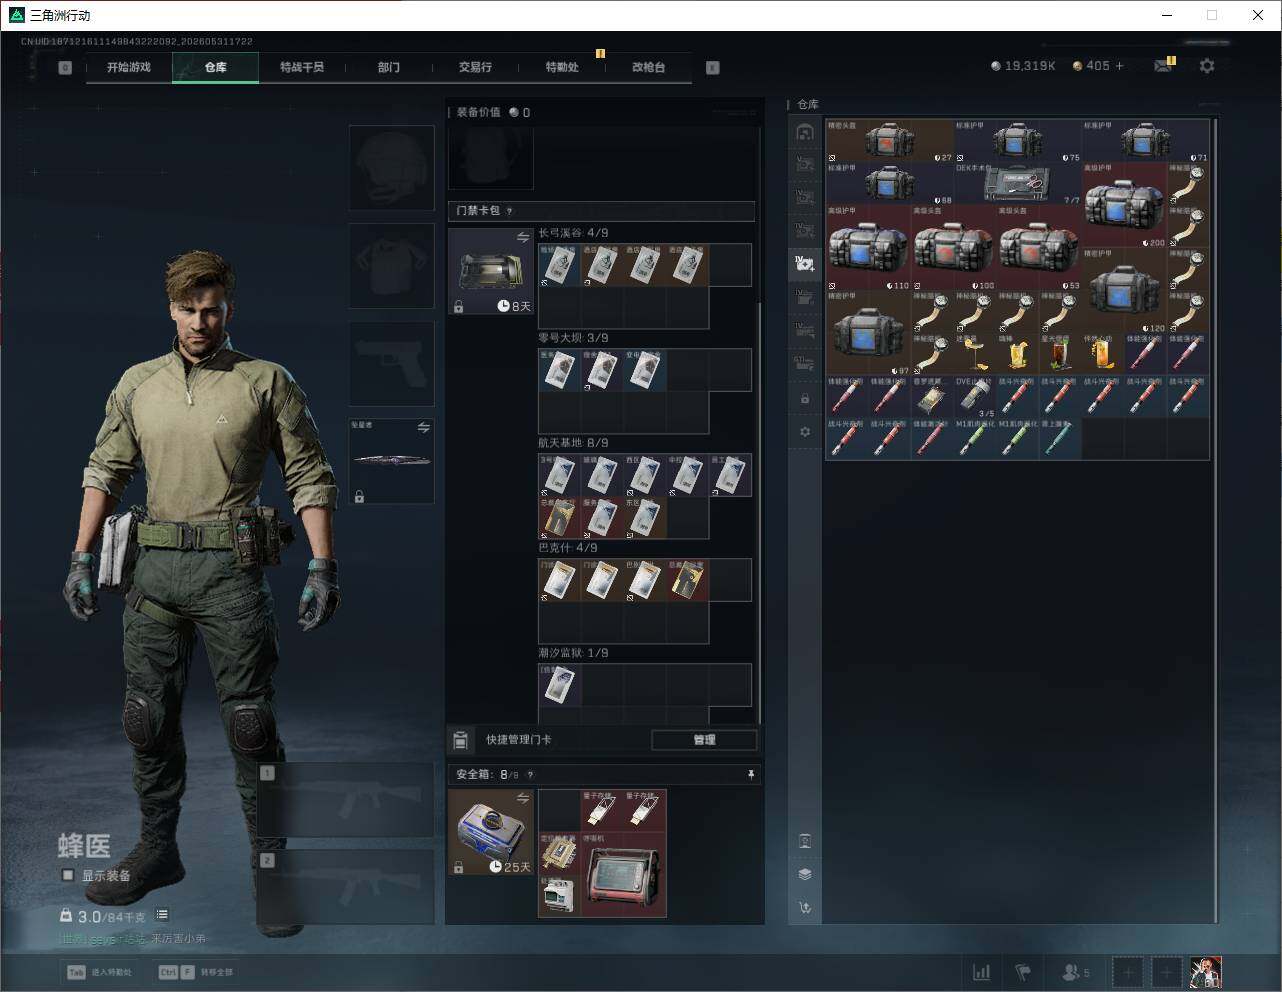Viewport: 1282px width, 992px height.
Task: Click the pistol equipment slot
Action: click(391, 364)
